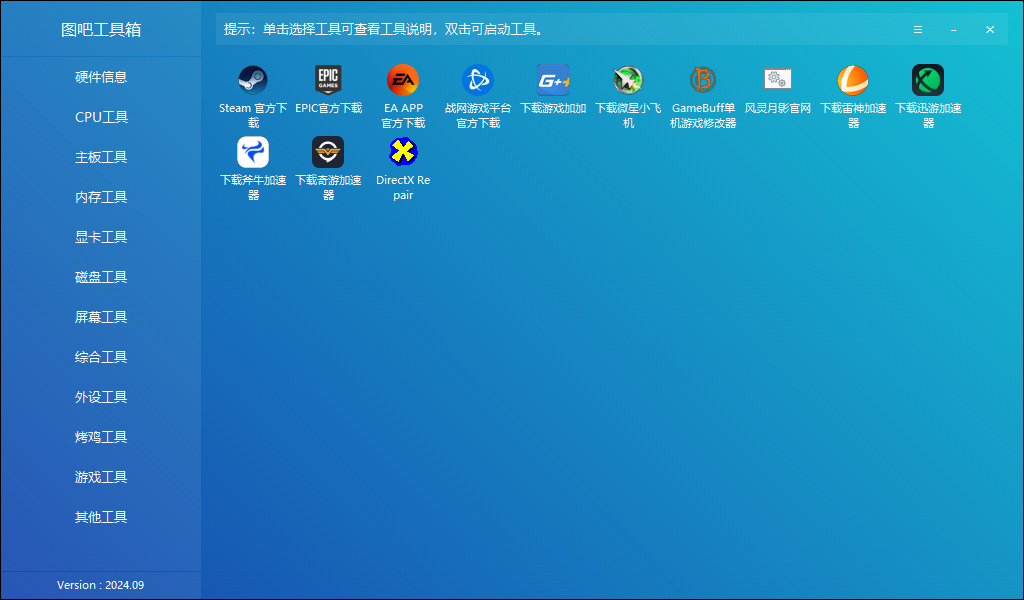Select the 游戏工具 category
This screenshot has height=600, width=1024.
(x=101, y=477)
